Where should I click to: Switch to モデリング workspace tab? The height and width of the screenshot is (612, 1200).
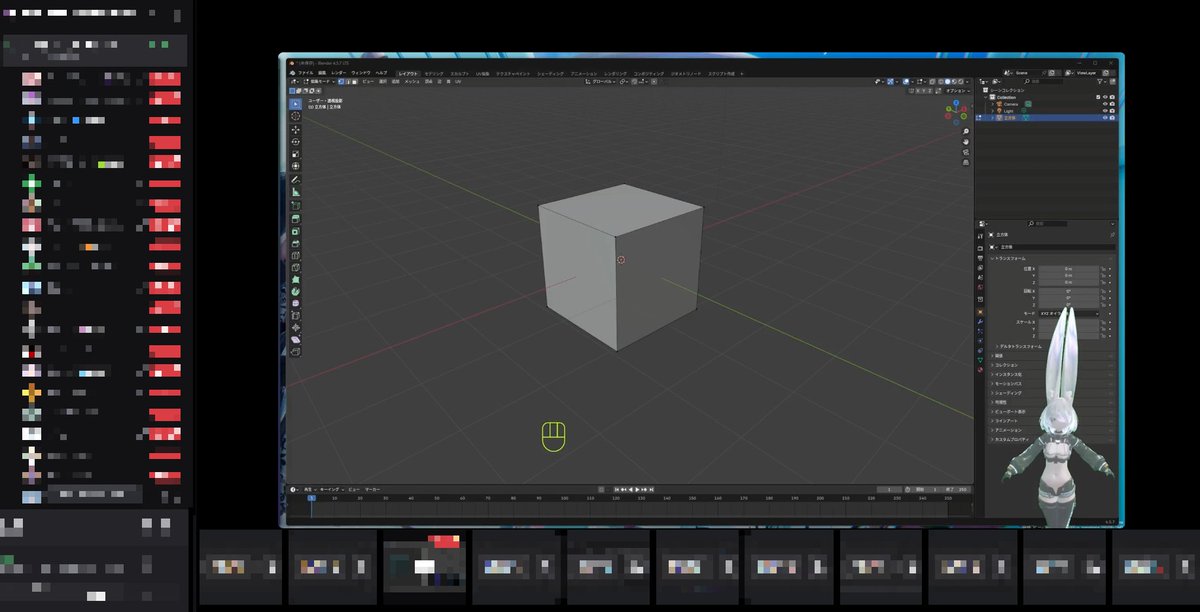[x=434, y=74]
